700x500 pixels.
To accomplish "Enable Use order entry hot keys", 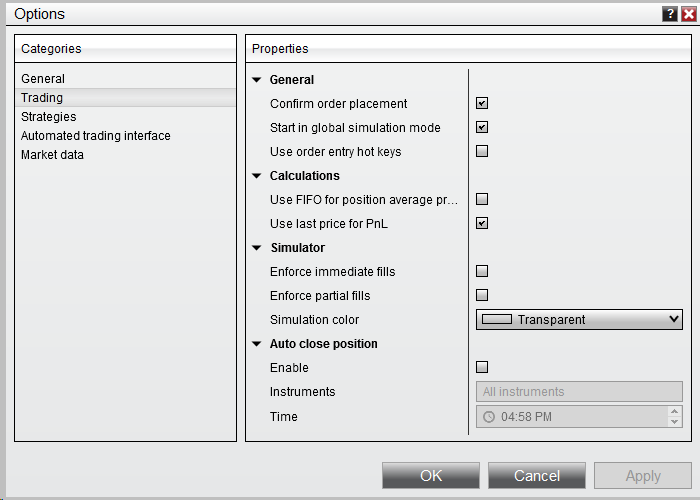I will tap(482, 151).
